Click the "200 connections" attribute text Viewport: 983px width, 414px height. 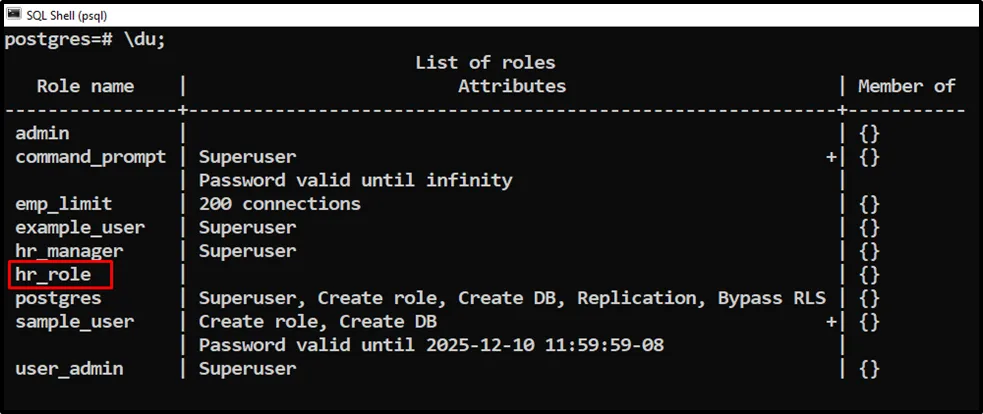[280, 204]
